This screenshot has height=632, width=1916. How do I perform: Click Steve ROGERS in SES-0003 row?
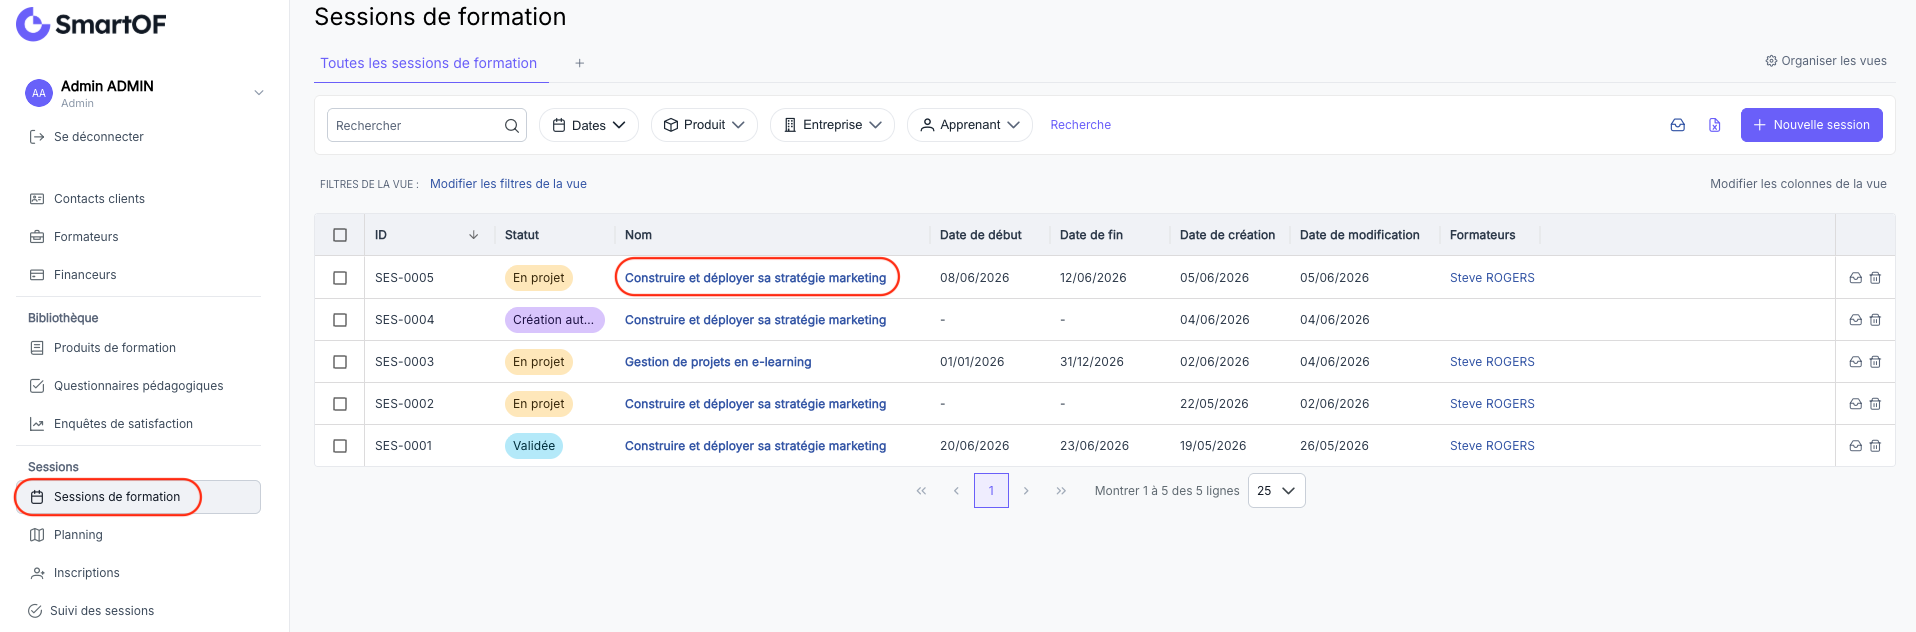[x=1492, y=362]
